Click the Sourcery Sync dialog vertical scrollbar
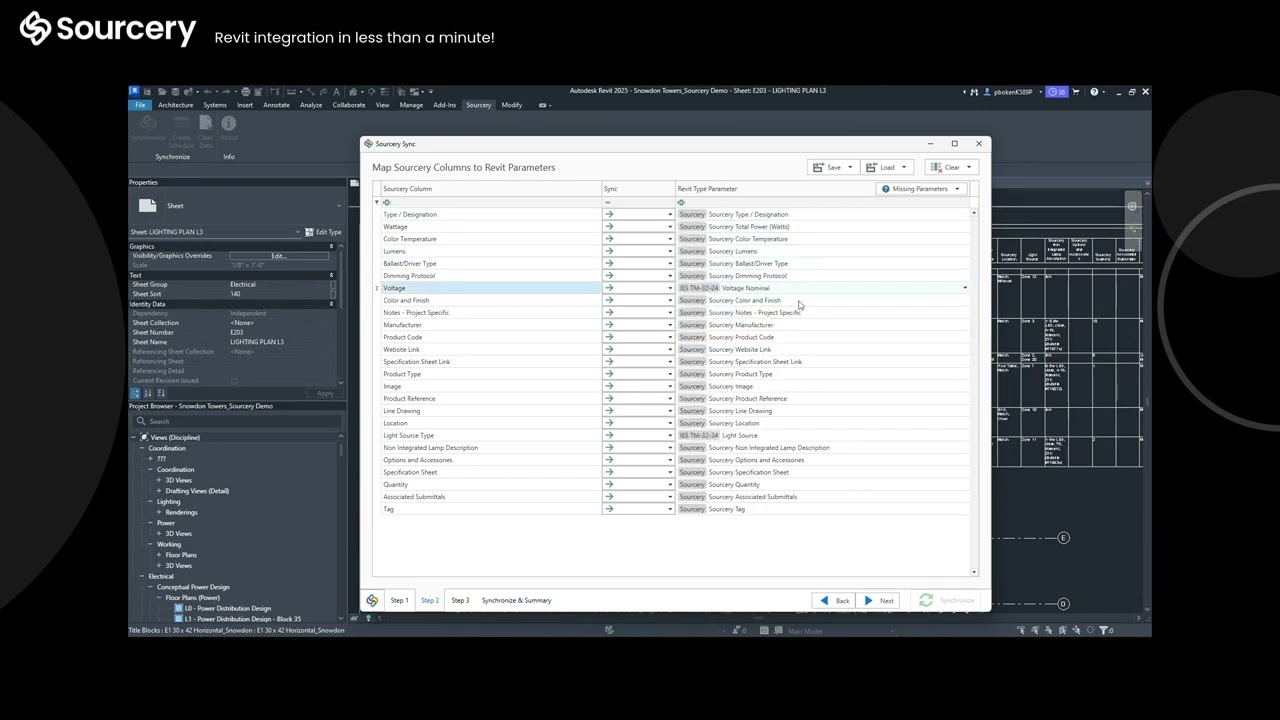The height and width of the screenshot is (720, 1280). tap(974, 392)
